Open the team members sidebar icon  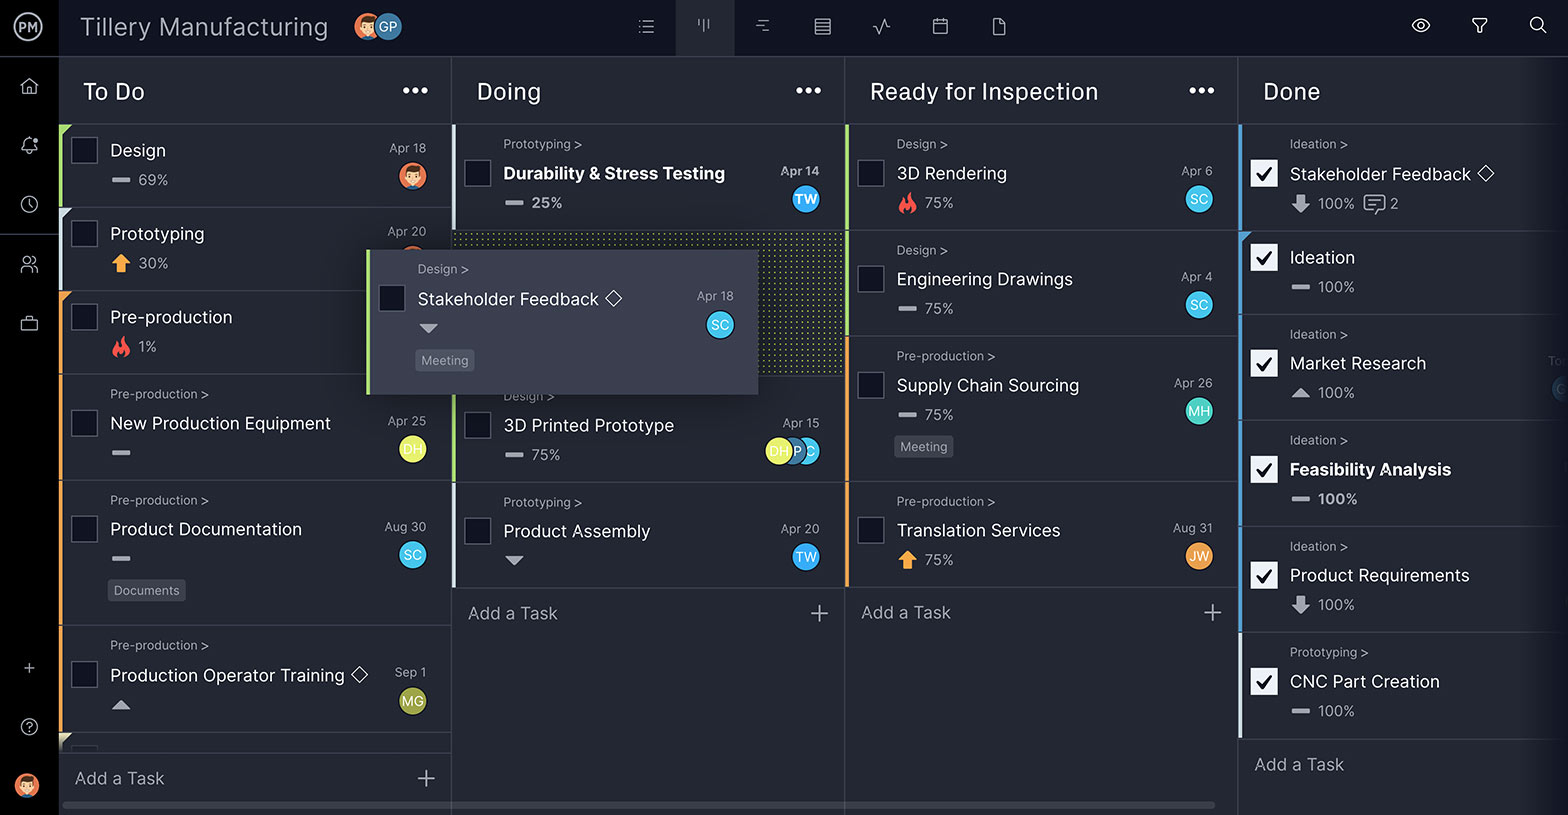point(29,264)
